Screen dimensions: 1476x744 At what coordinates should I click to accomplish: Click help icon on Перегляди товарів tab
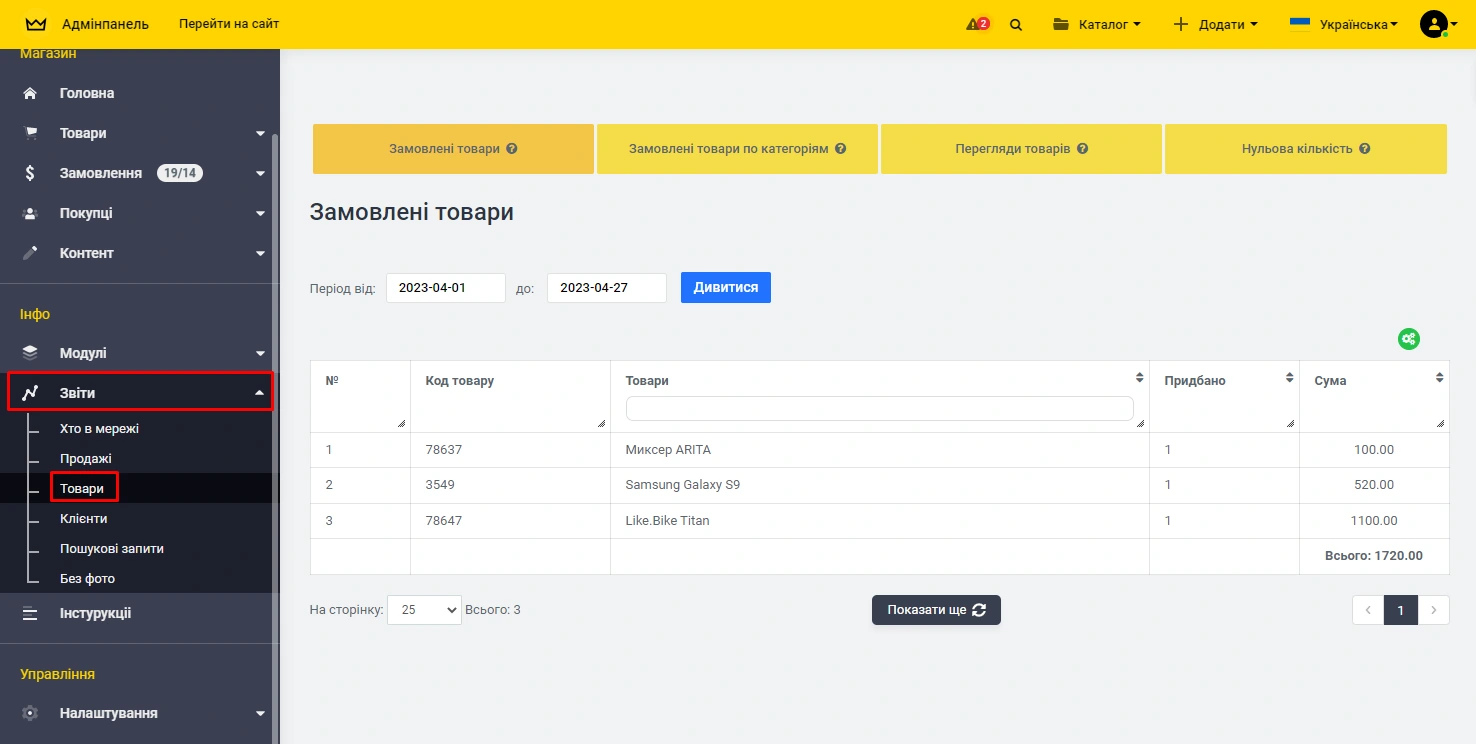[1082, 149]
